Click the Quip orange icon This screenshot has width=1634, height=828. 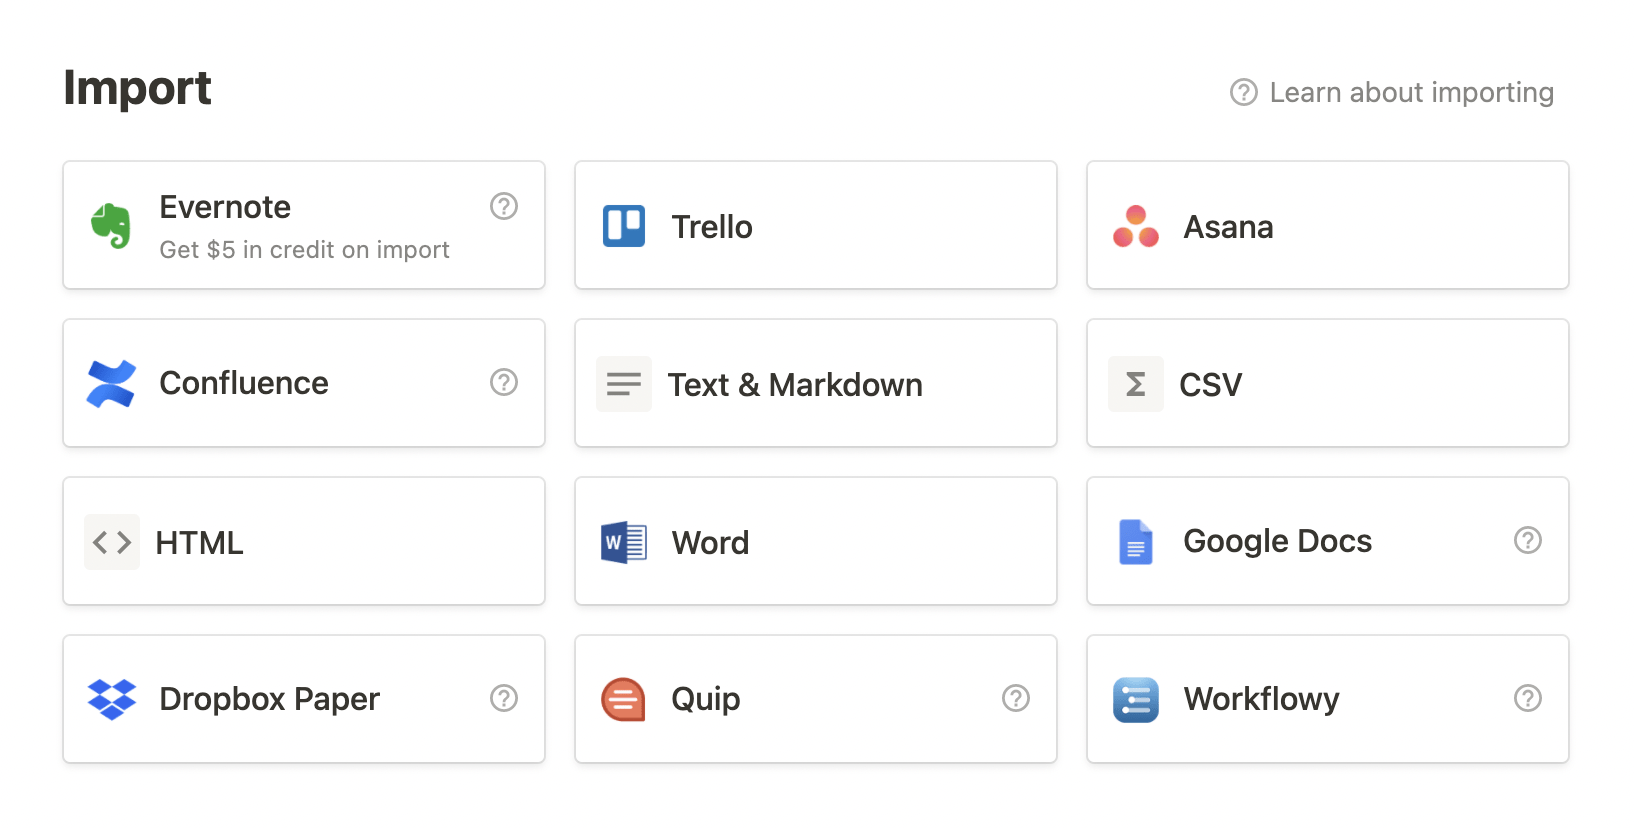coord(624,699)
